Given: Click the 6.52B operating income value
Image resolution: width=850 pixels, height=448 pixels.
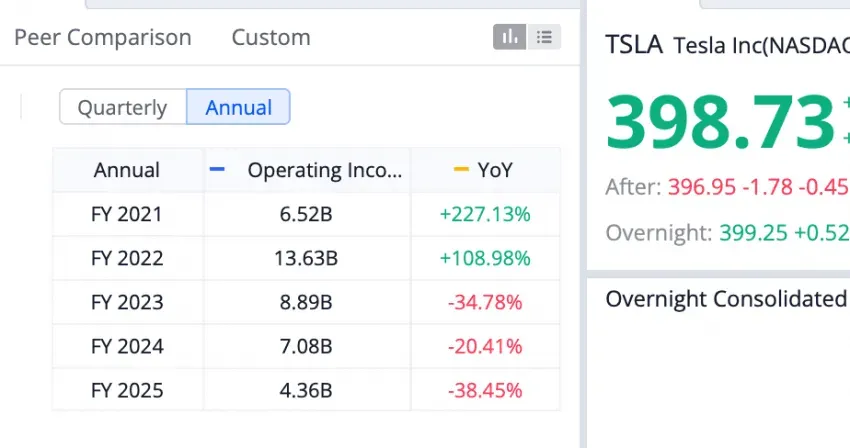Looking at the screenshot, I should [306, 214].
